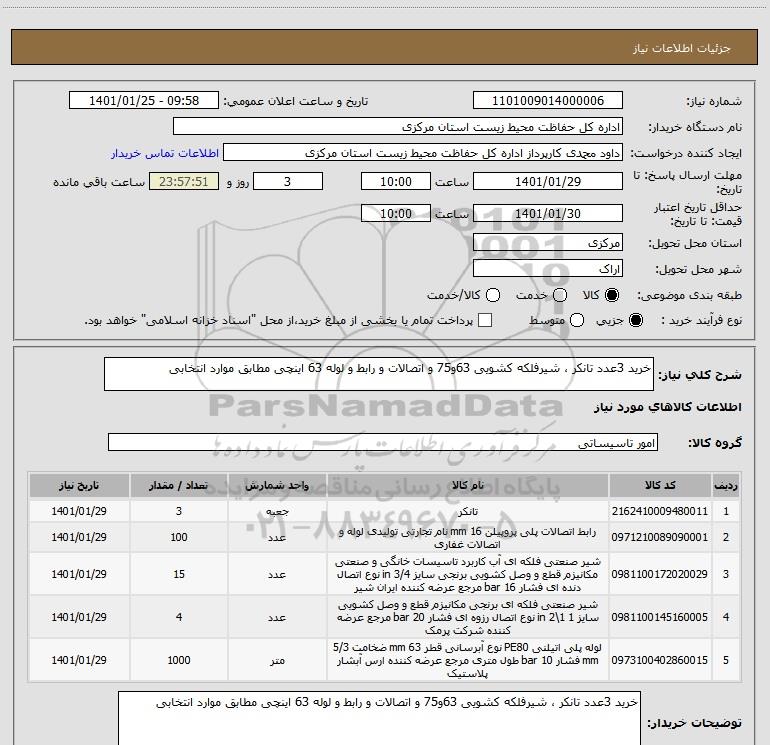This screenshot has width=770, height=745.
Task: Click the جزئیات اطلاعات نیاز header title
Action: pos(682,48)
